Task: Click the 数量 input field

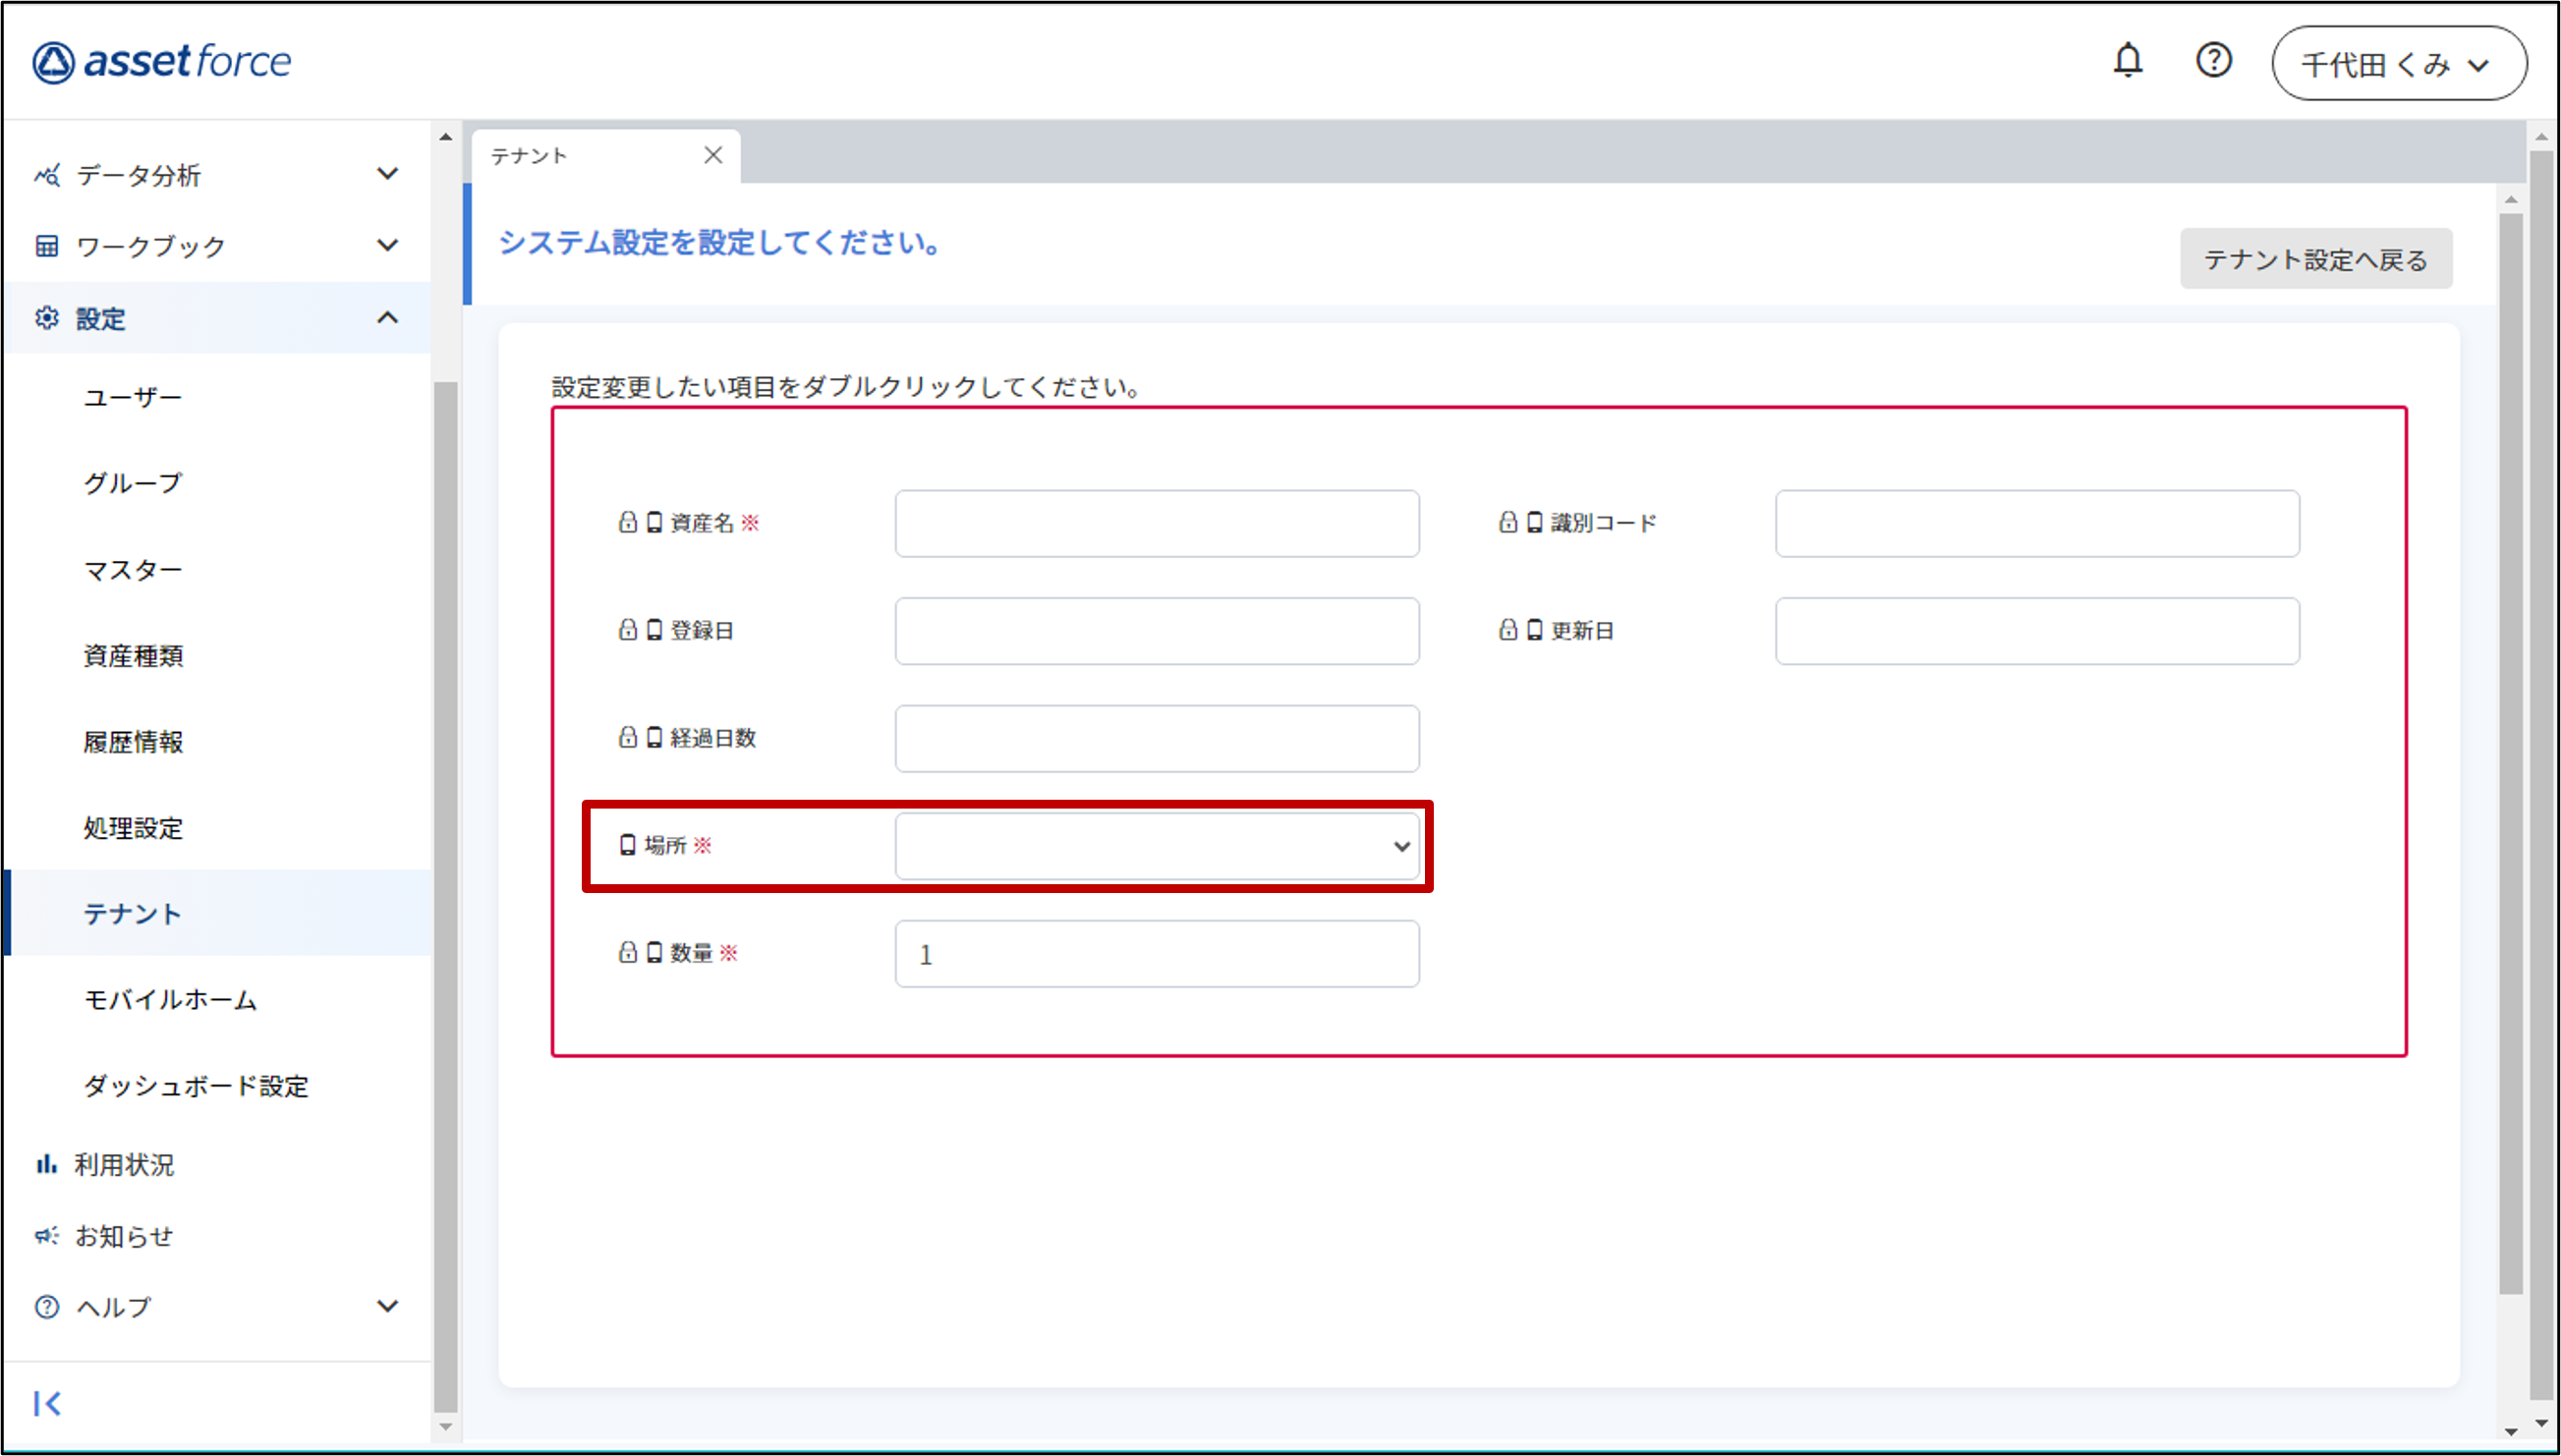Action: (1156, 954)
